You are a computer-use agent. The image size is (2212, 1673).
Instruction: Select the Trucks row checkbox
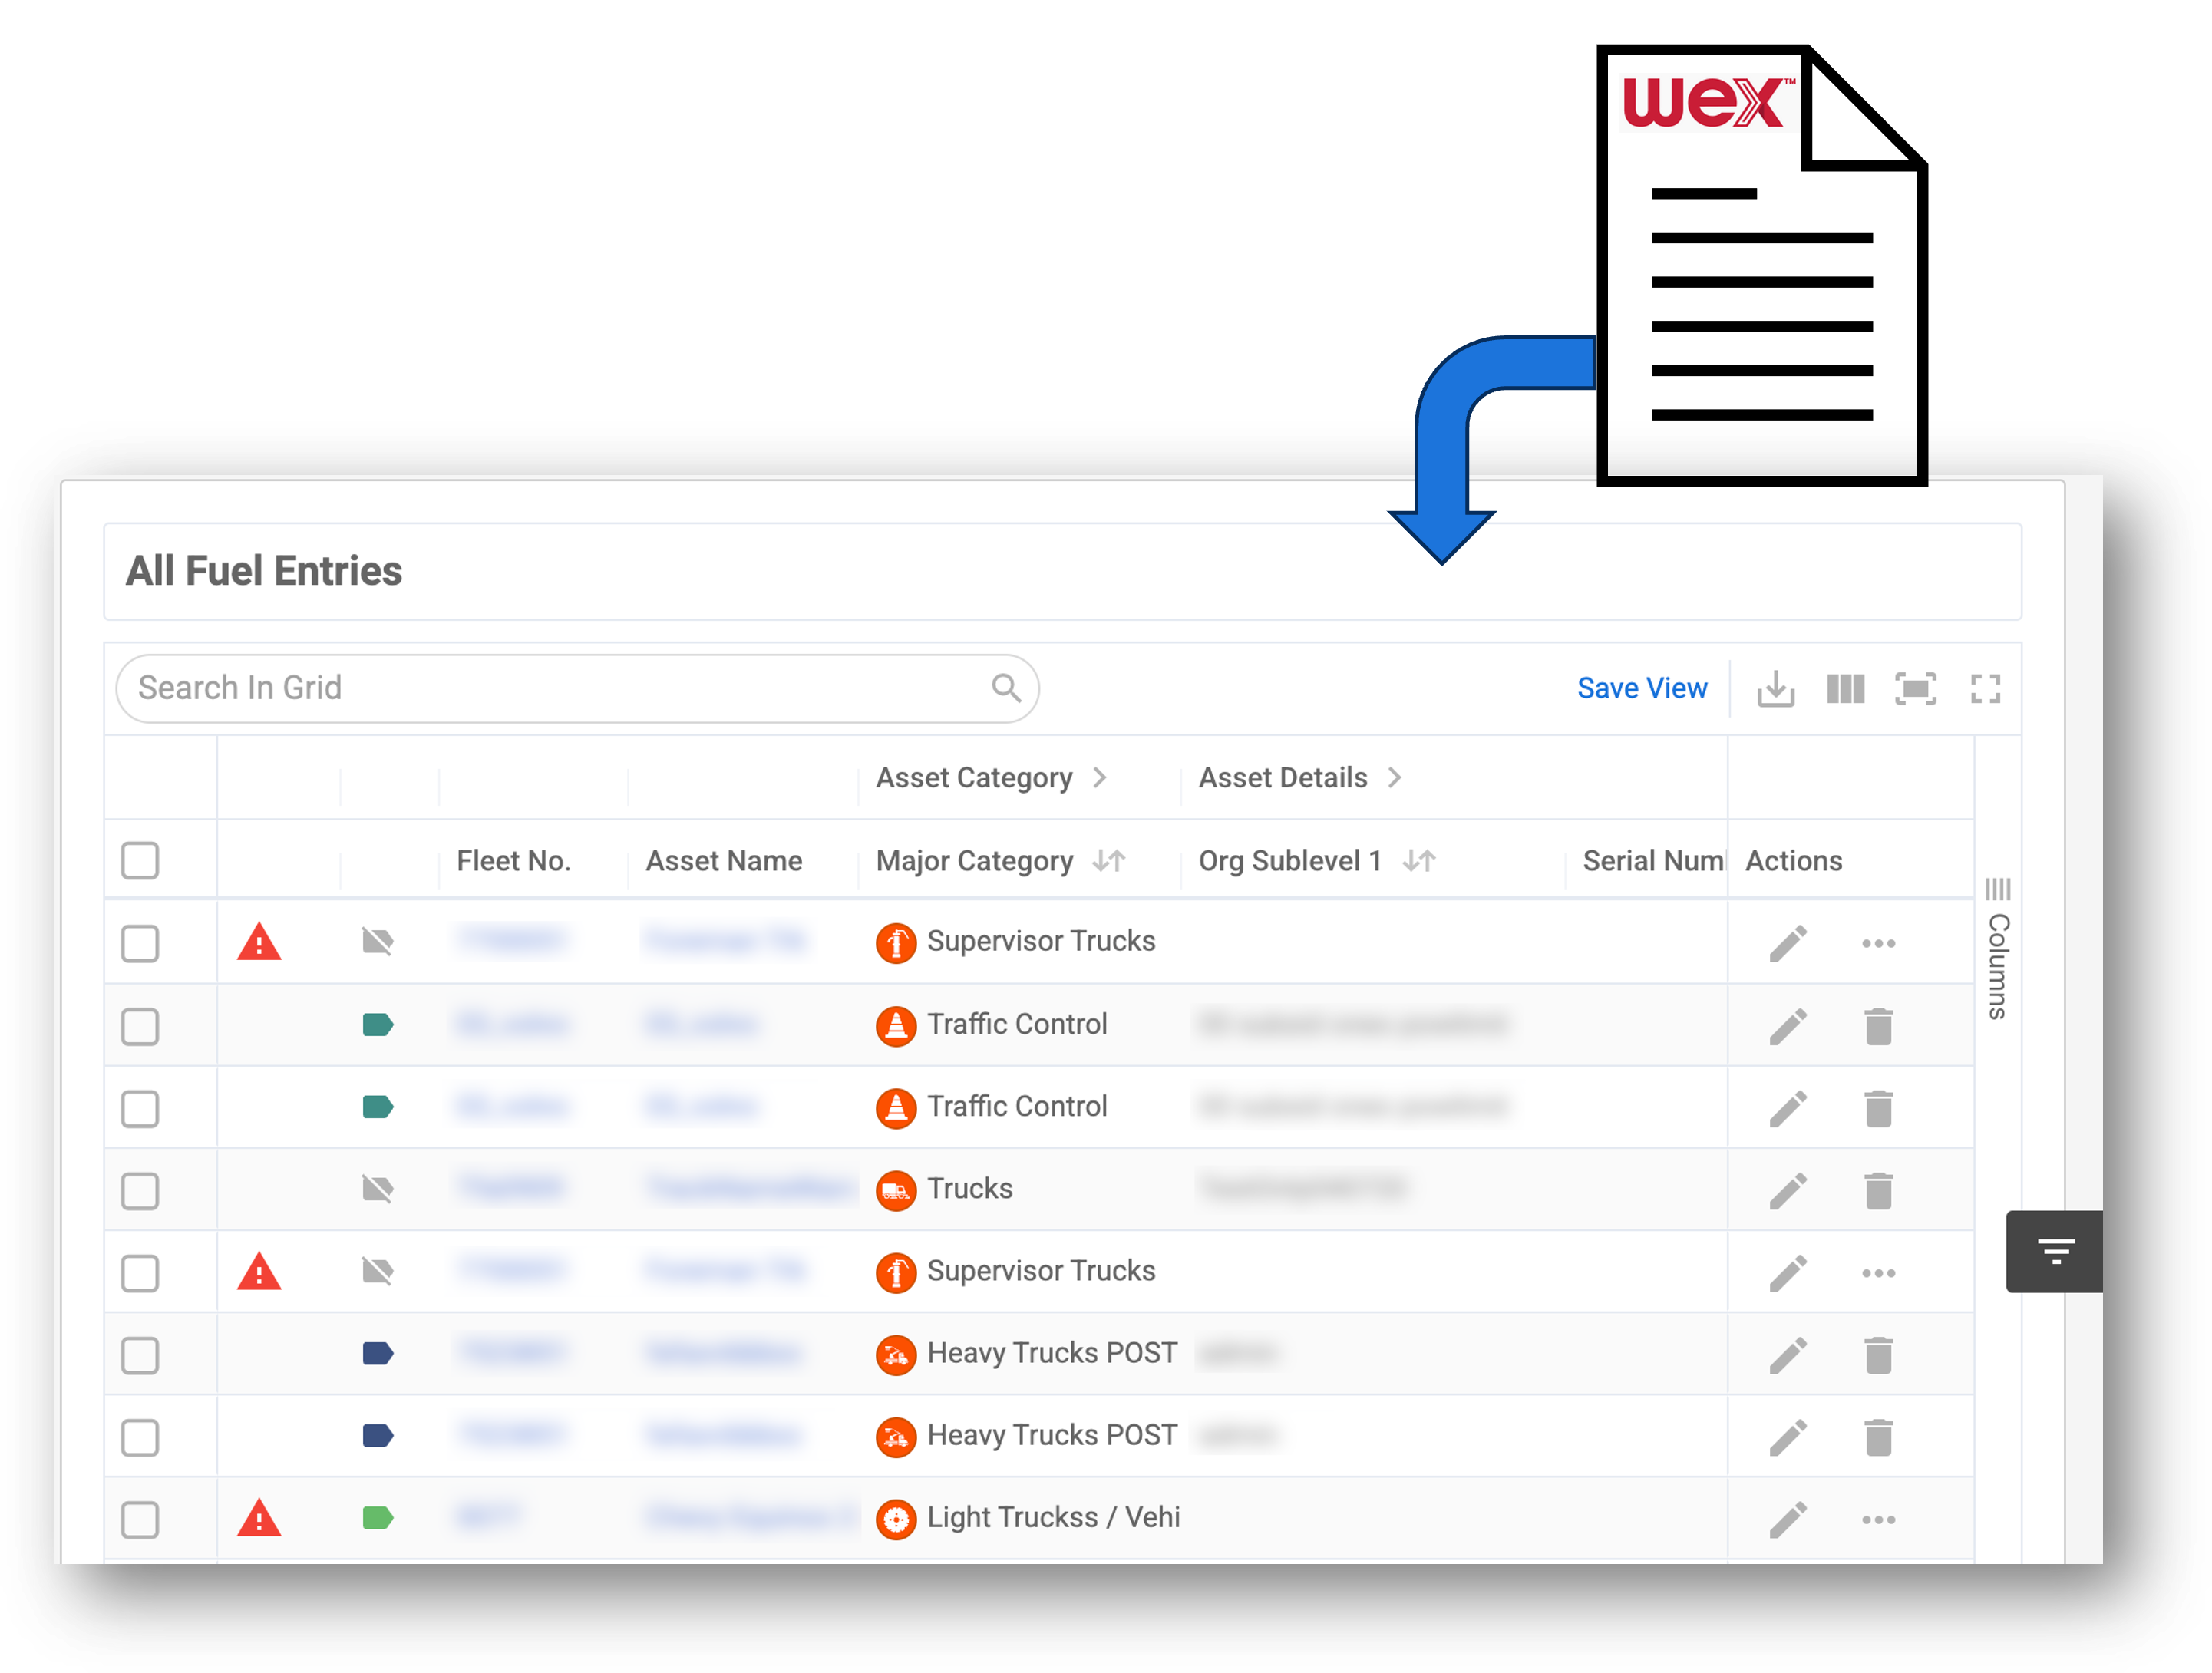click(140, 1190)
